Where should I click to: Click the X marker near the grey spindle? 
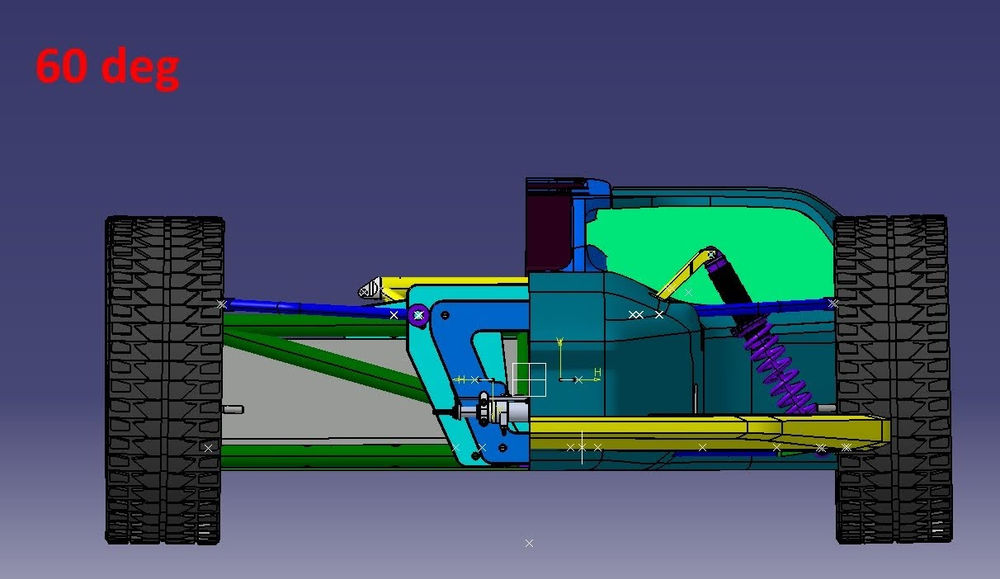pos(474,379)
